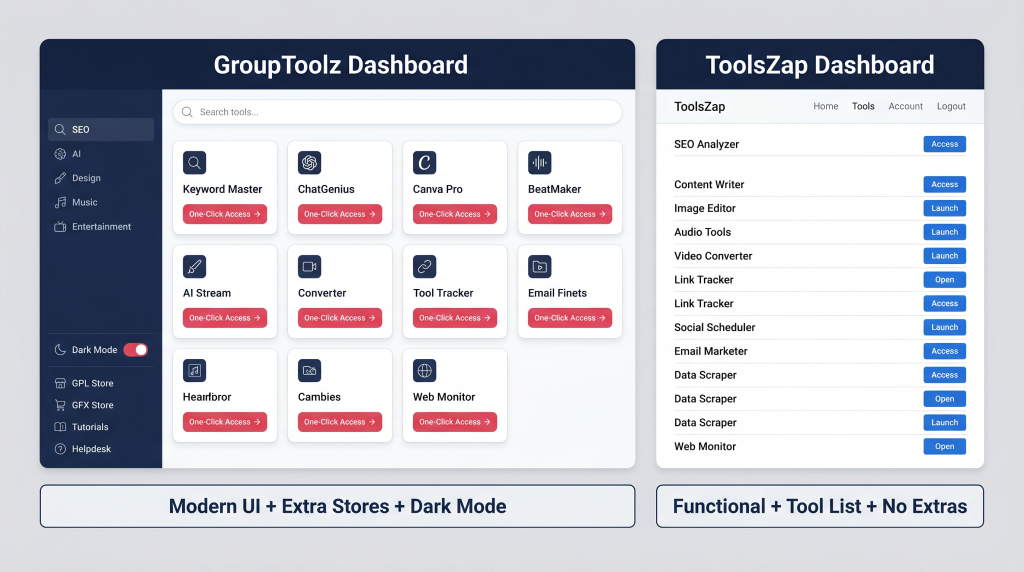The height and width of the screenshot is (572, 1024).
Task: Click the 'Content Writer' list text
Action: point(709,184)
